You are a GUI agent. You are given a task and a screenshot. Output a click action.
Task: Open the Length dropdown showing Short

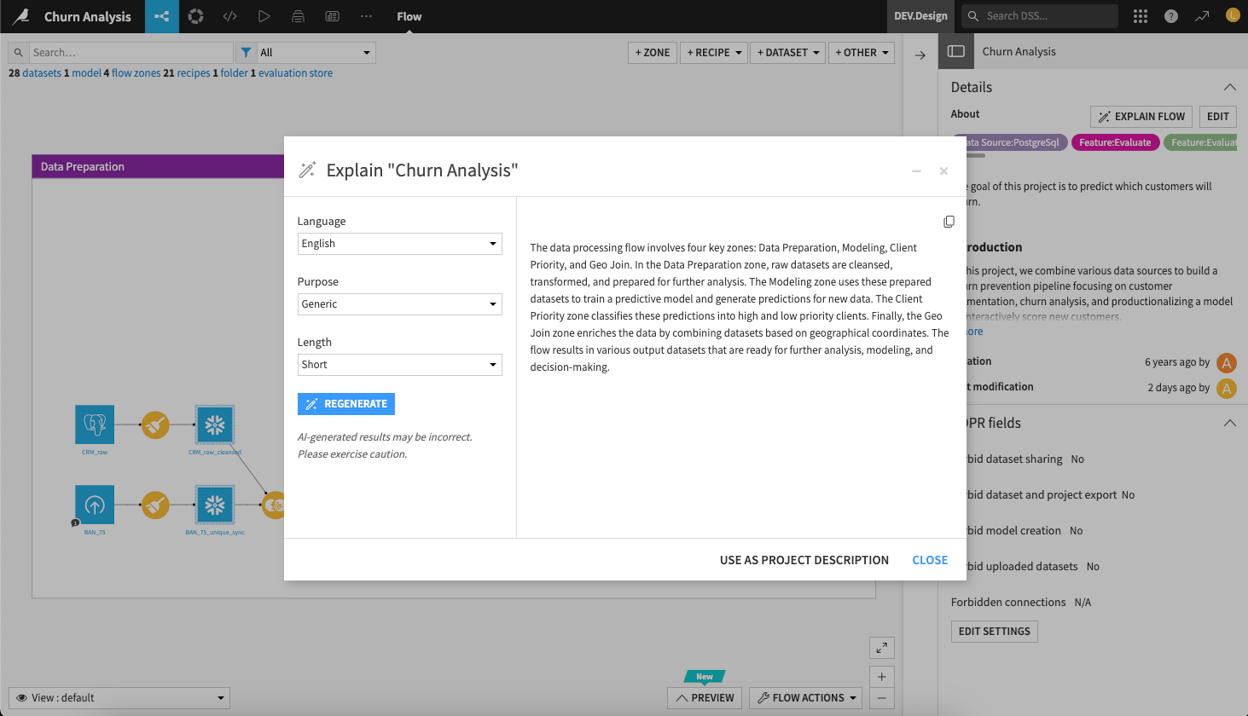pyautogui.click(x=399, y=364)
